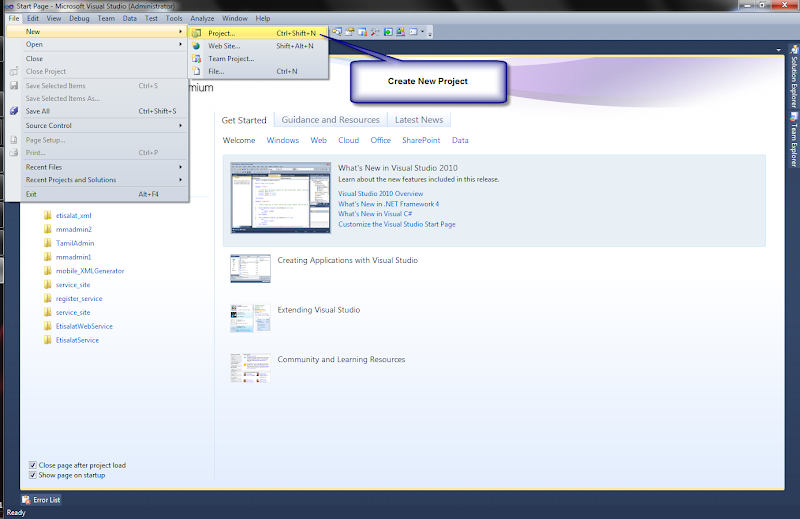This screenshot has height=519, width=800.
Task: Click the What's New in Visual Studio thumbnail
Action: [x=280, y=197]
